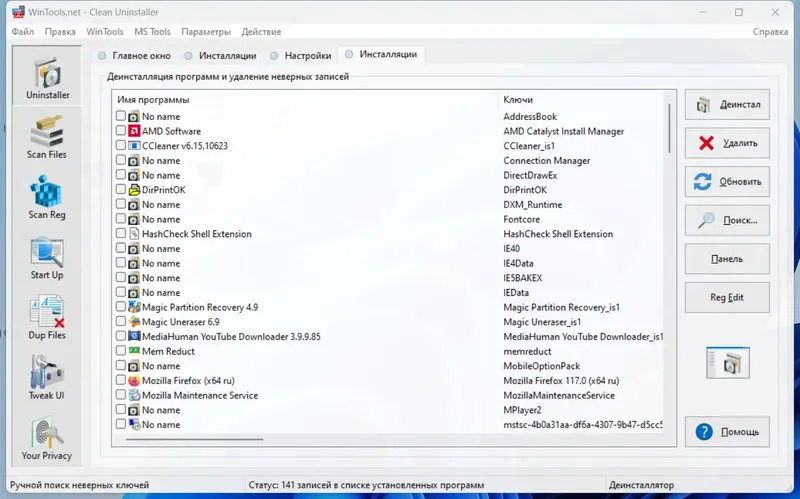This screenshot has width=800, height=499.
Task: Tick the DirPrintOK checkbox
Action: pos(120,189)
